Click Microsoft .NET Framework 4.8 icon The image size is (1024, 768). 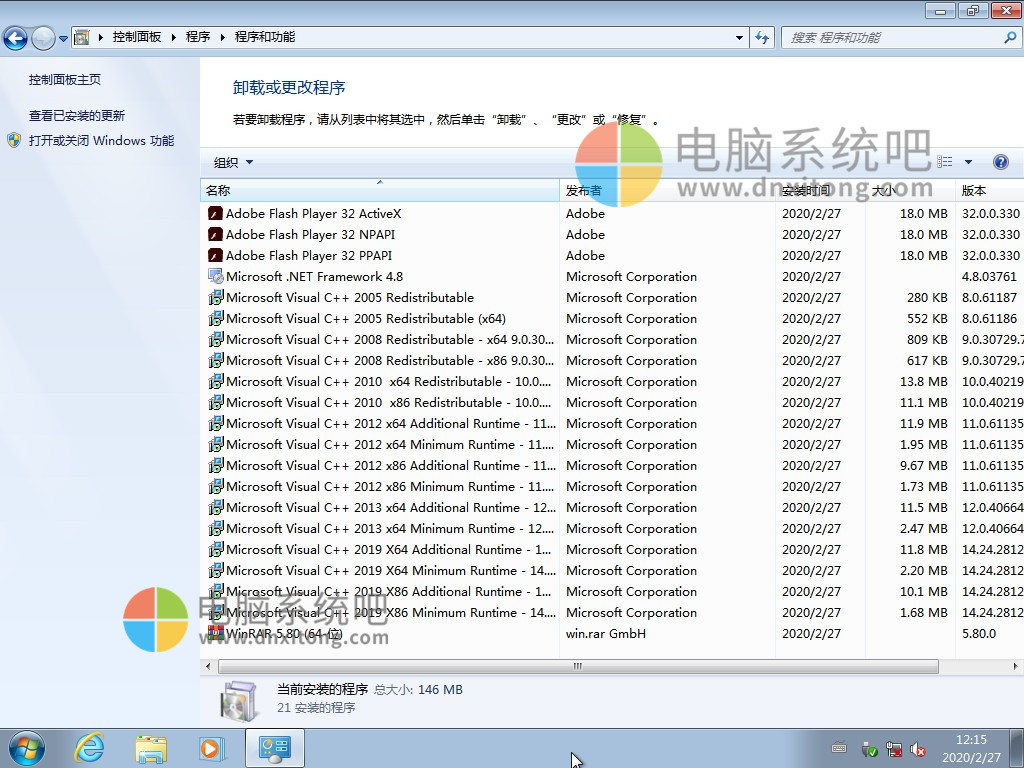(216, 276)
